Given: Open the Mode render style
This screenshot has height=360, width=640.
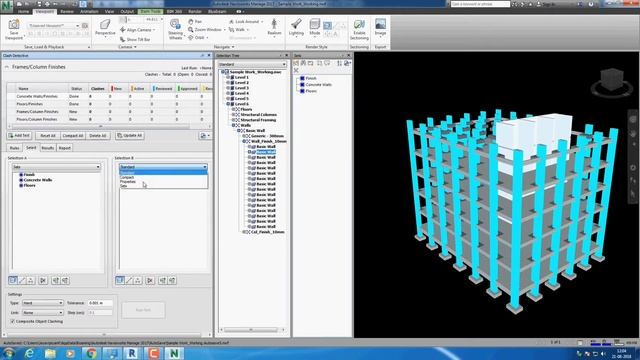Looking at the screenshot, I should [315, 27].
